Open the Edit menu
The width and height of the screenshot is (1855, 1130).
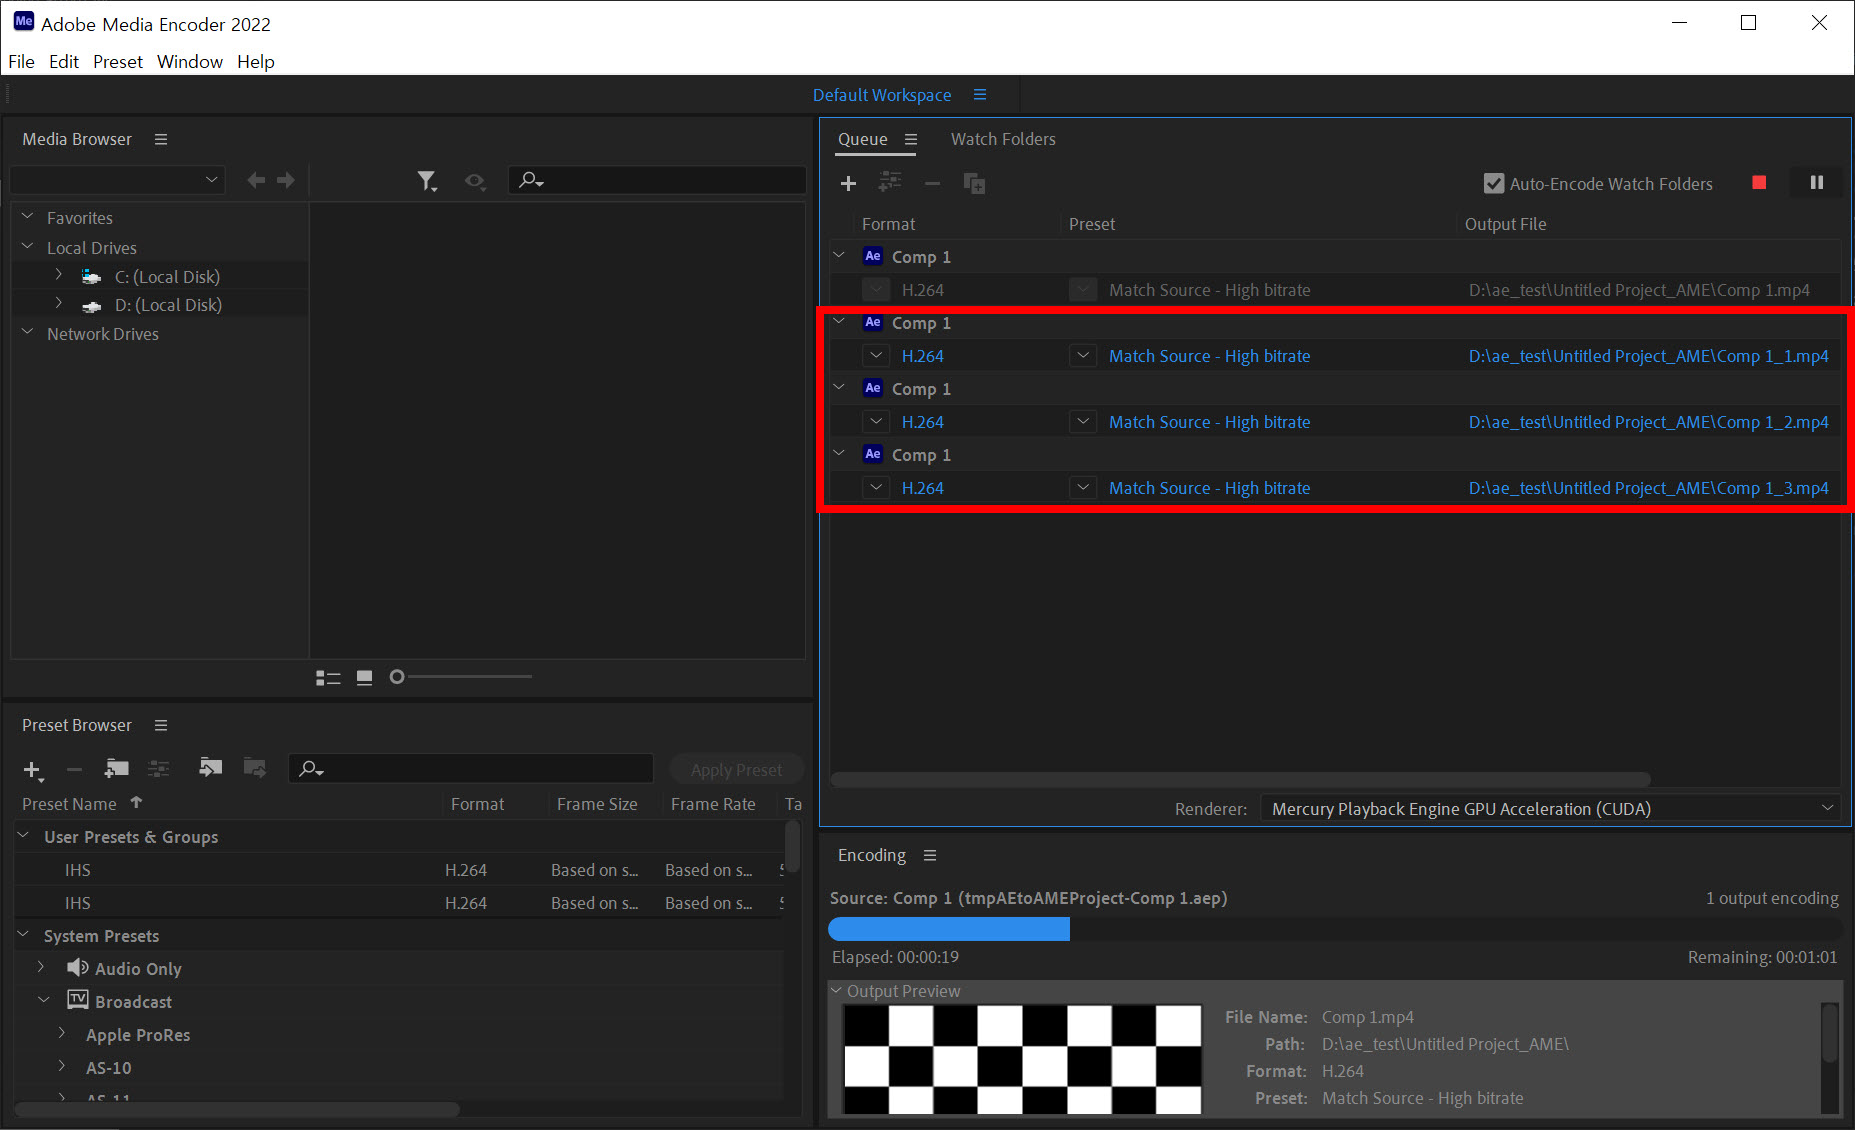64,62
